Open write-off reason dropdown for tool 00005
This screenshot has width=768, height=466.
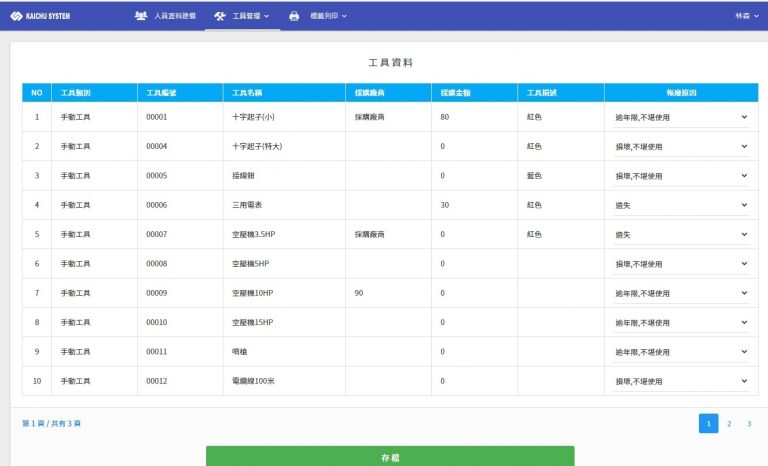(x=681, y=176)
